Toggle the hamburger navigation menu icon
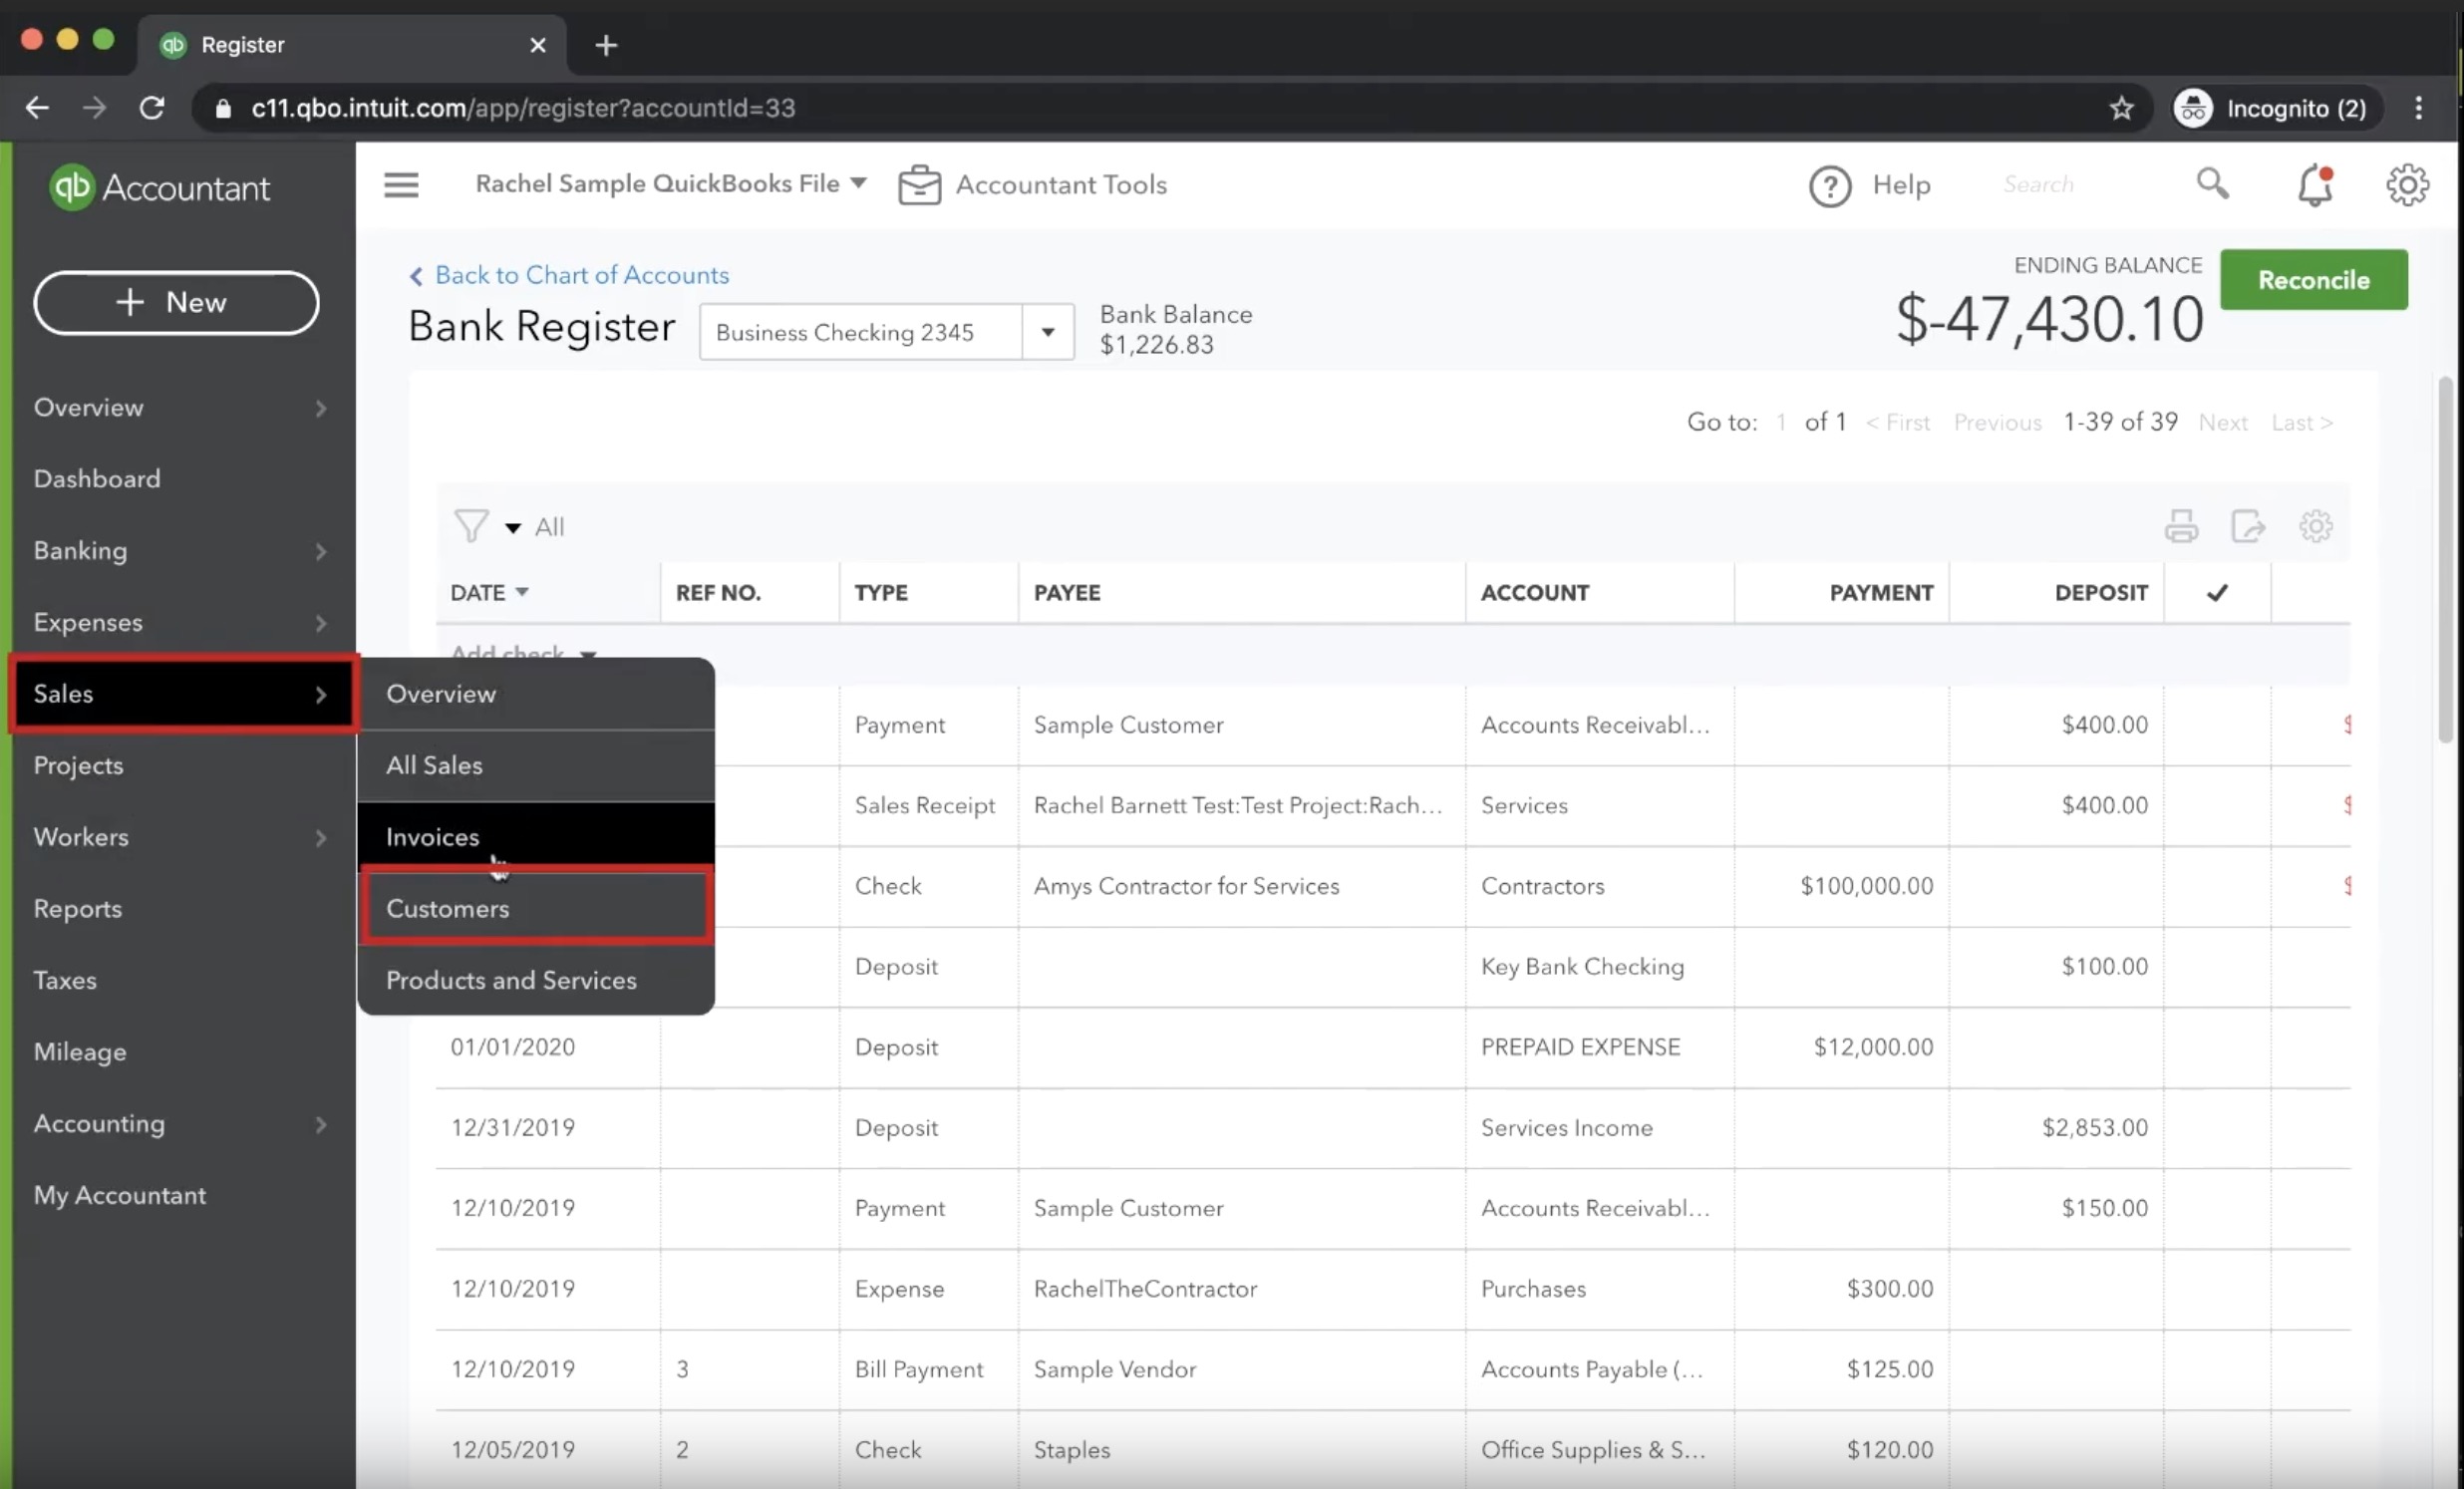This screenshot has width=2464, height=1489. tap(401, 185)
